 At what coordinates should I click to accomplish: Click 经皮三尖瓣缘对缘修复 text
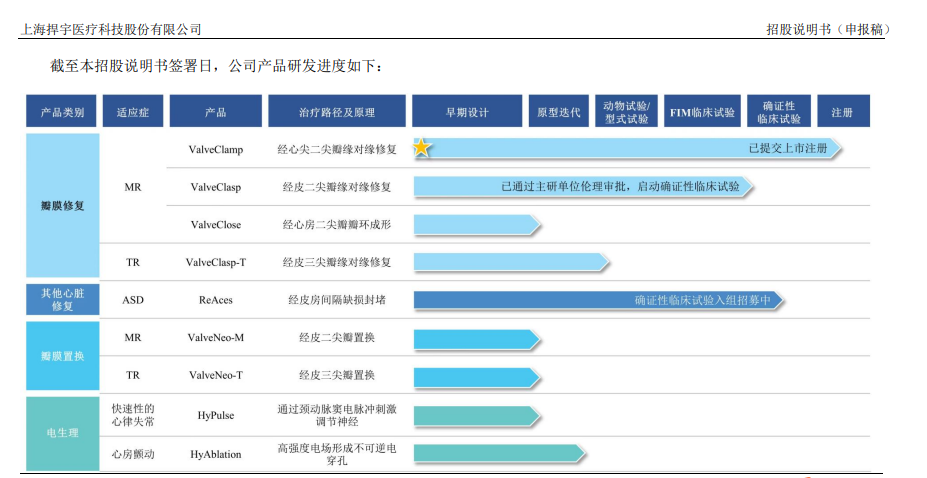pos(336,262)
